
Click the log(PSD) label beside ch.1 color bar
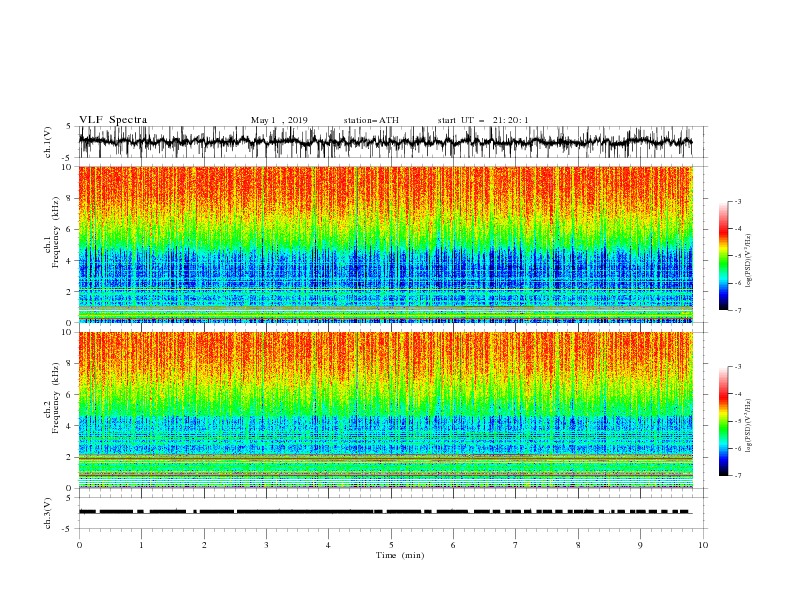[748, 261]
